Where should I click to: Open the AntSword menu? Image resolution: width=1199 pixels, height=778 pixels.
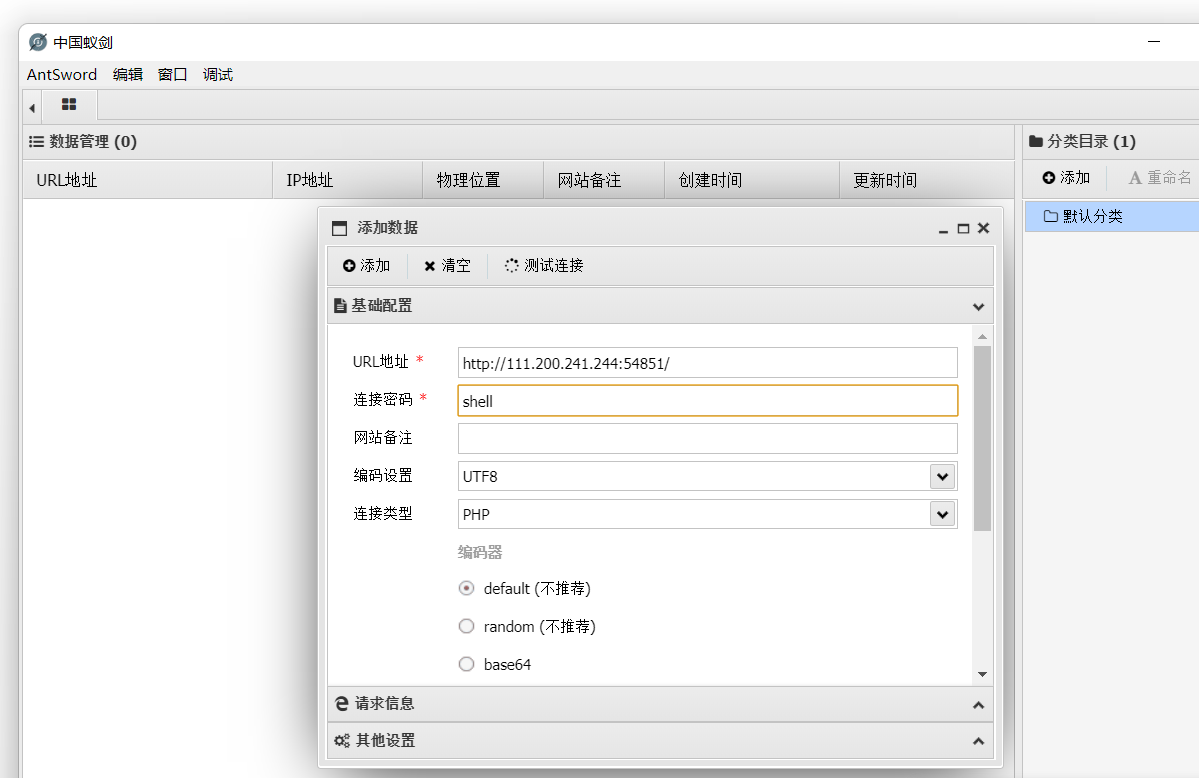tap(62, 74)
